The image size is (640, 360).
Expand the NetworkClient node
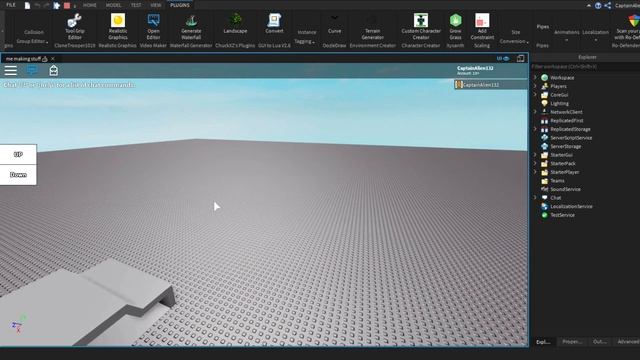pos(535,111)
